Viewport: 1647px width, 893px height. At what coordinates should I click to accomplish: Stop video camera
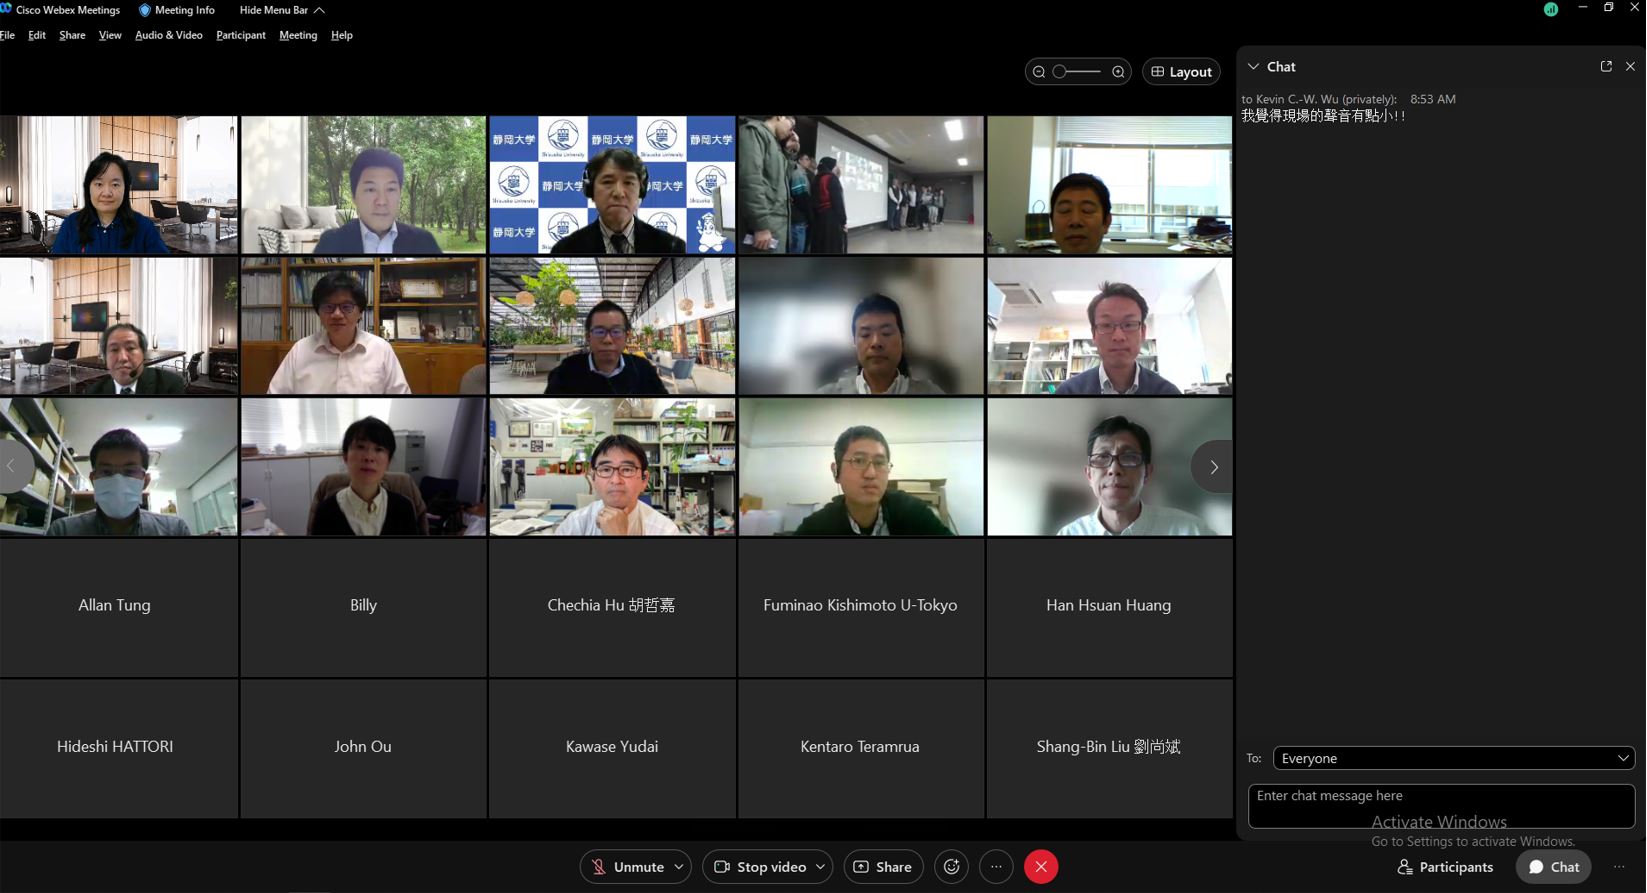click(759, 867)
